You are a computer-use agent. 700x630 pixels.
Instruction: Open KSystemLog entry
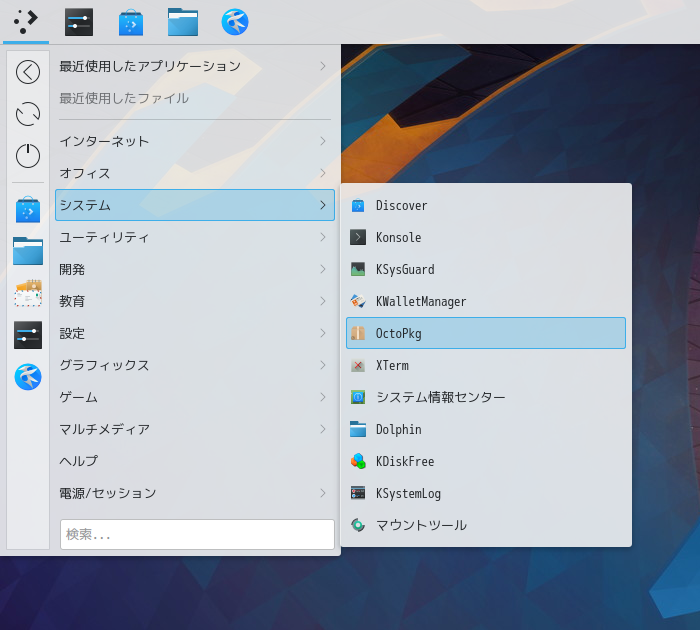[x=486, y=493]
